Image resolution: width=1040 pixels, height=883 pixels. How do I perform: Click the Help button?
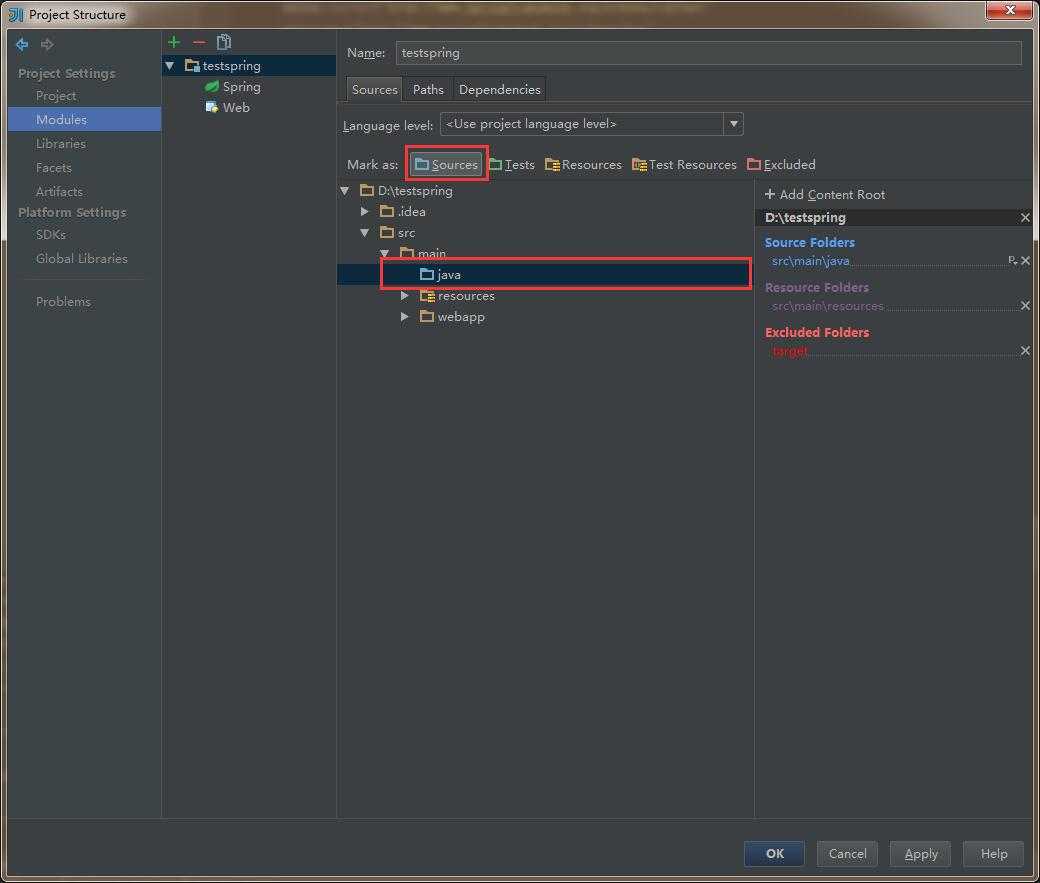click(994, 854)
